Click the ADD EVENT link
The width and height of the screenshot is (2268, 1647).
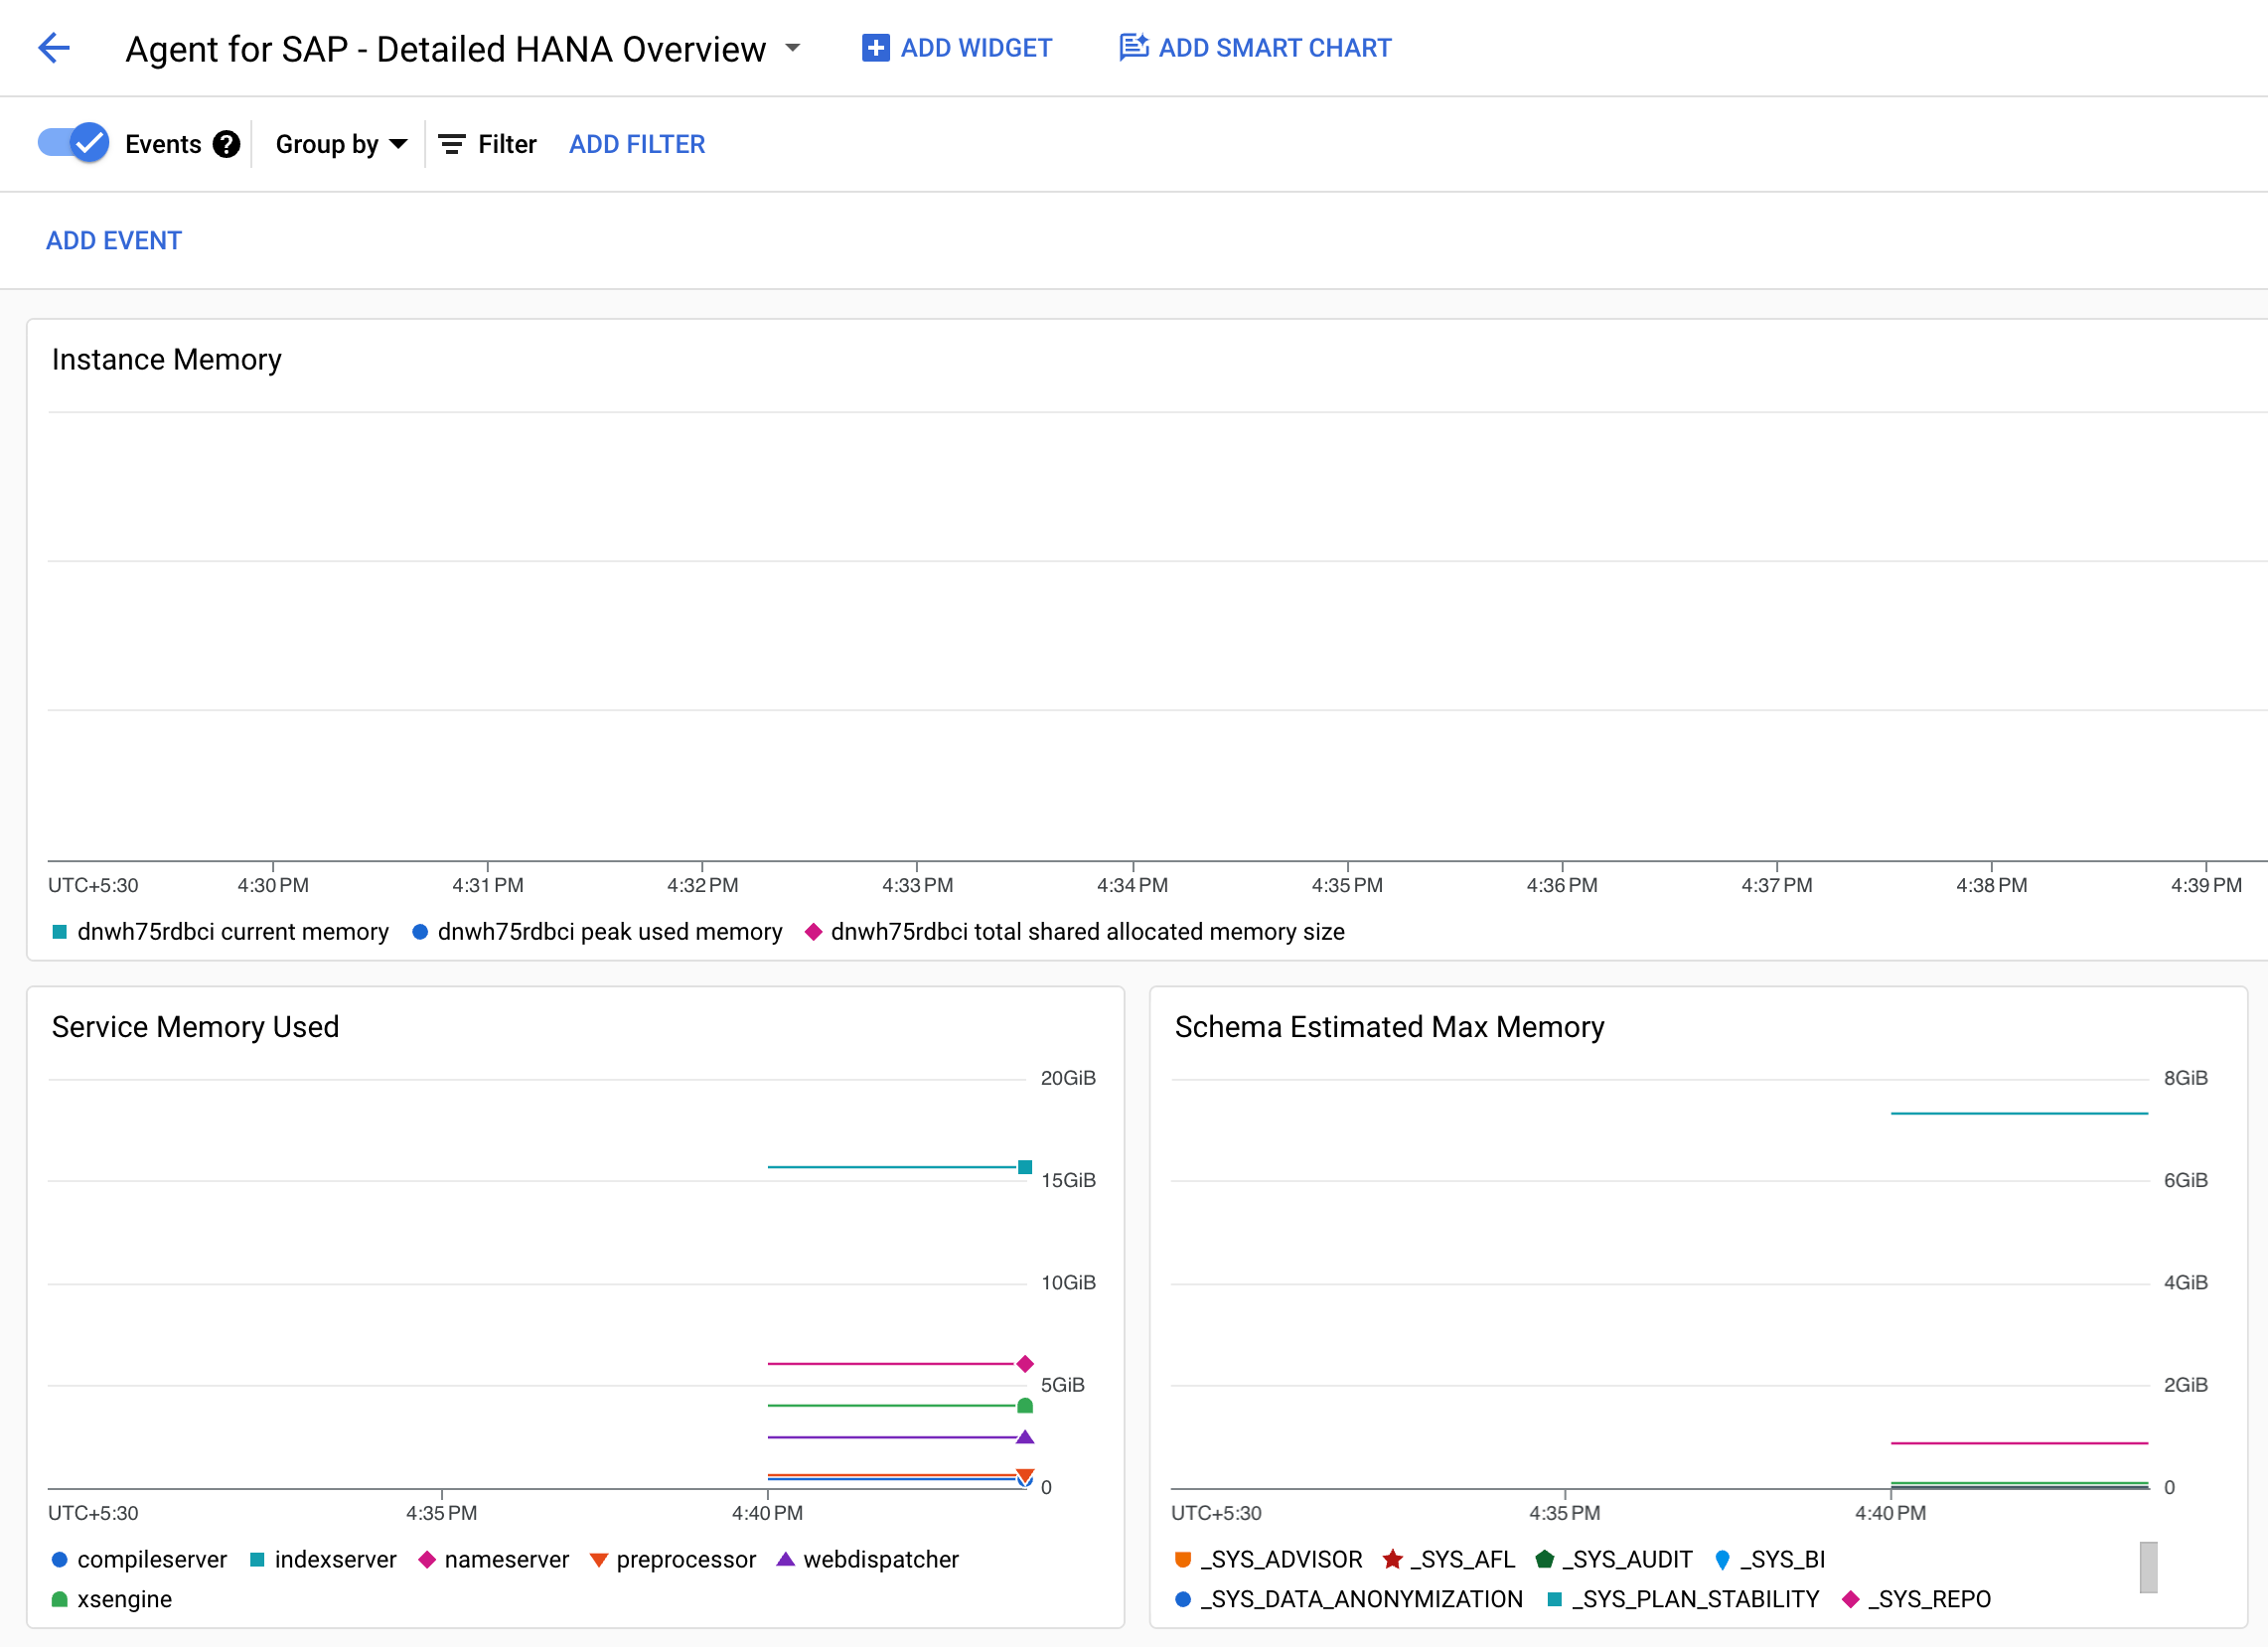coord(114,239)
